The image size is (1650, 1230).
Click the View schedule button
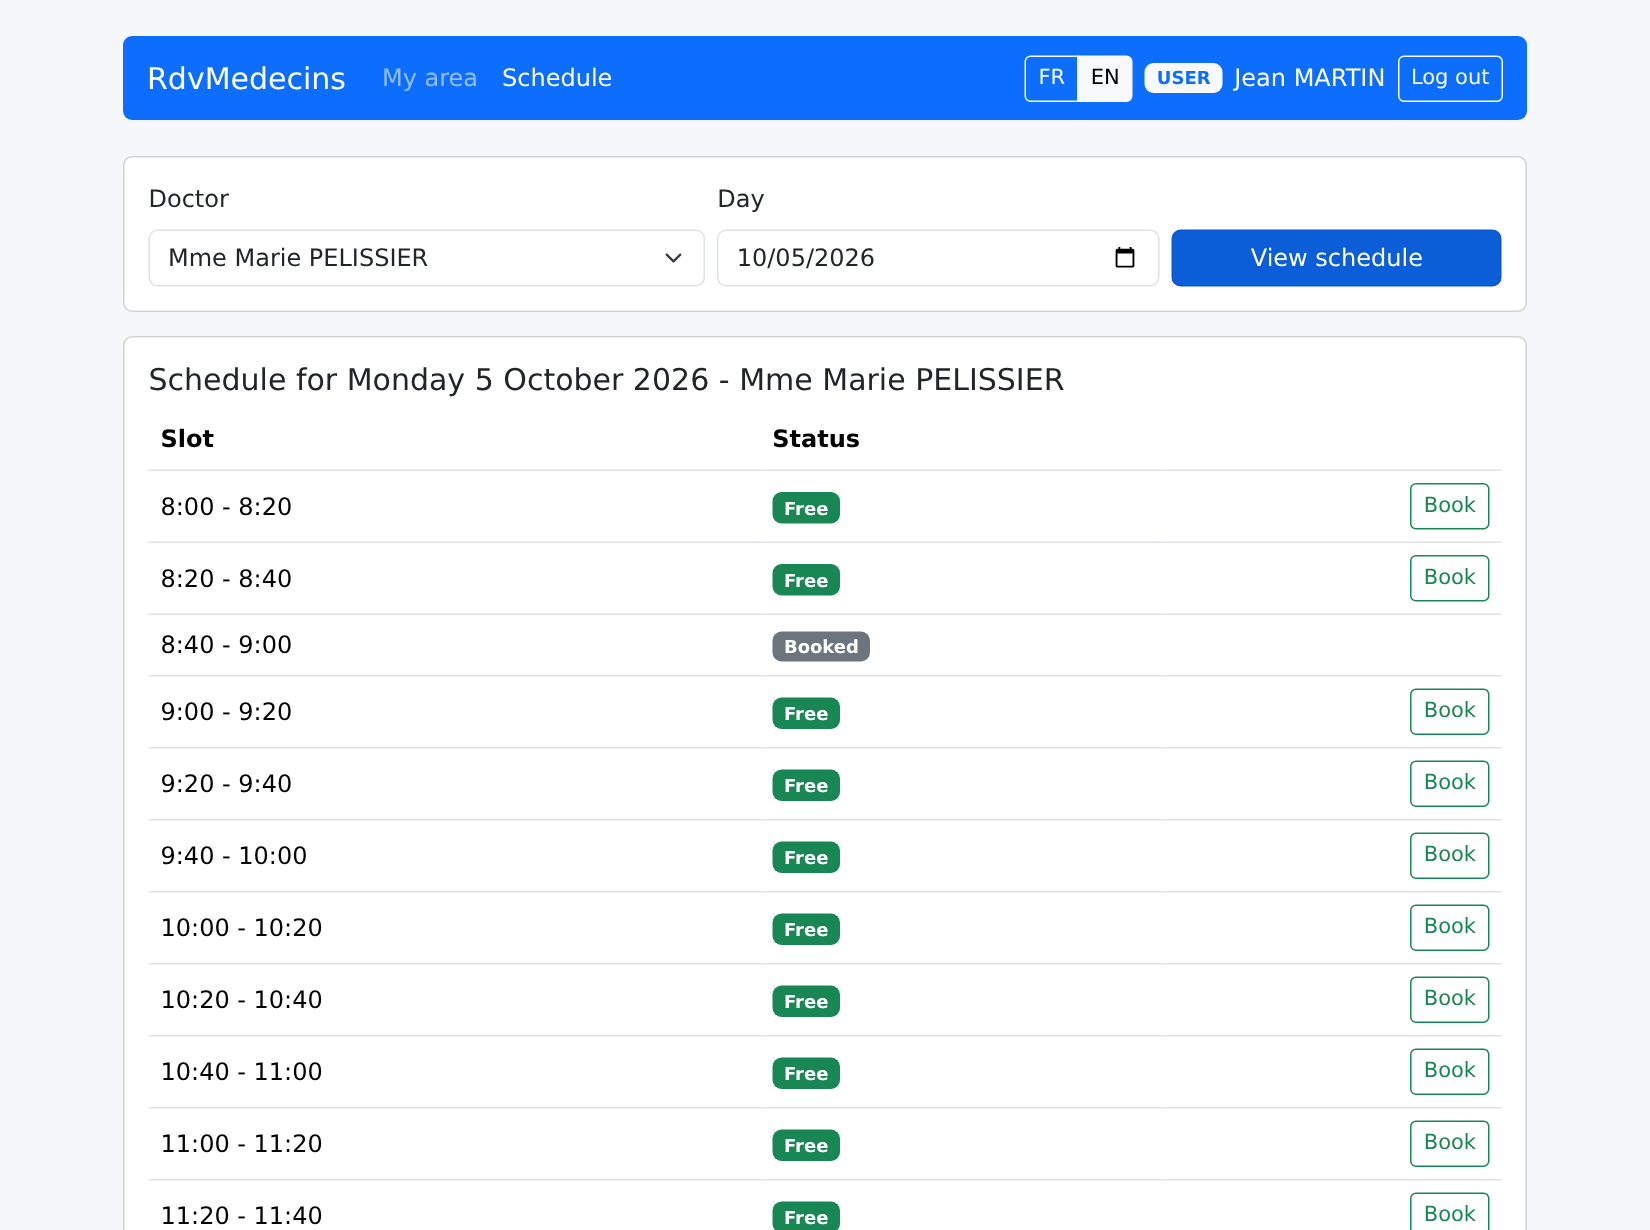click(1336, 258)
